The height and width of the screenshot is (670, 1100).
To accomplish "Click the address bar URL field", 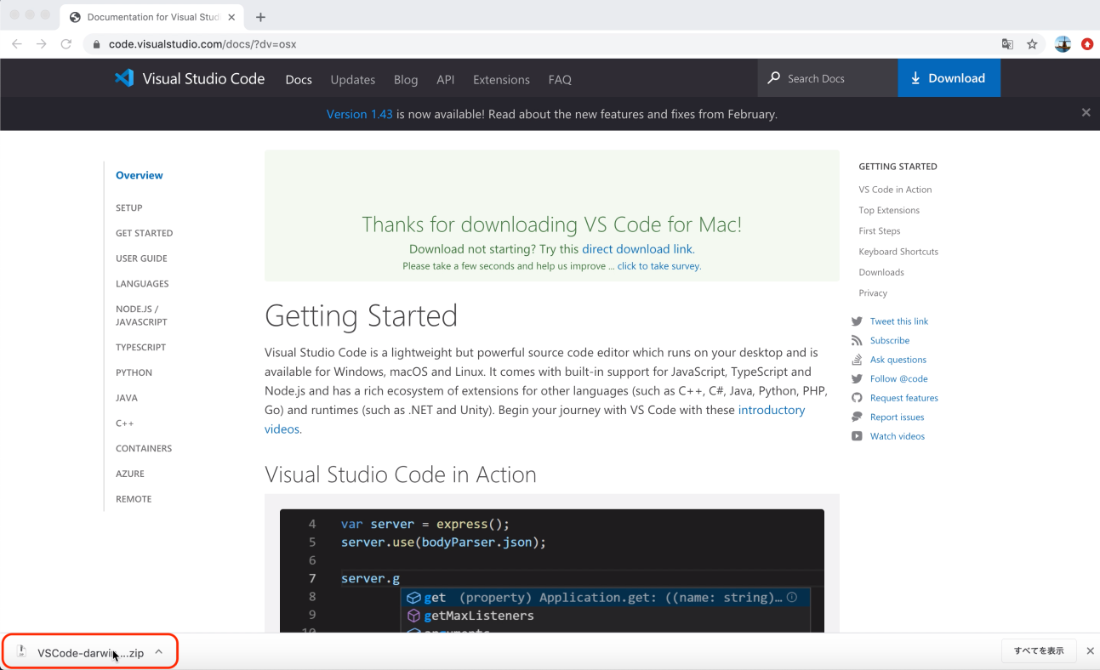I will tap(540, 44).
